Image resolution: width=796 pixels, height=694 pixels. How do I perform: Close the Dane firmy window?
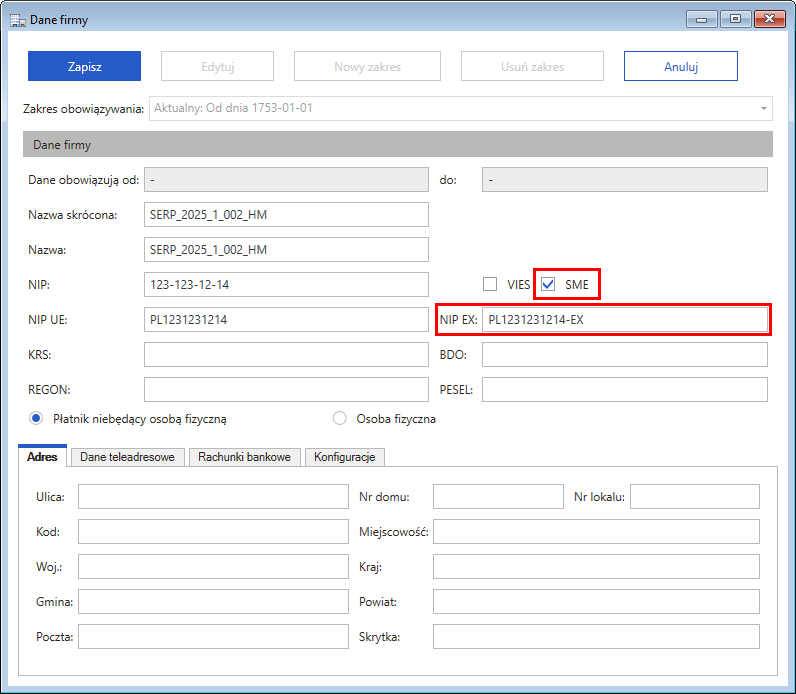[770, 19]
